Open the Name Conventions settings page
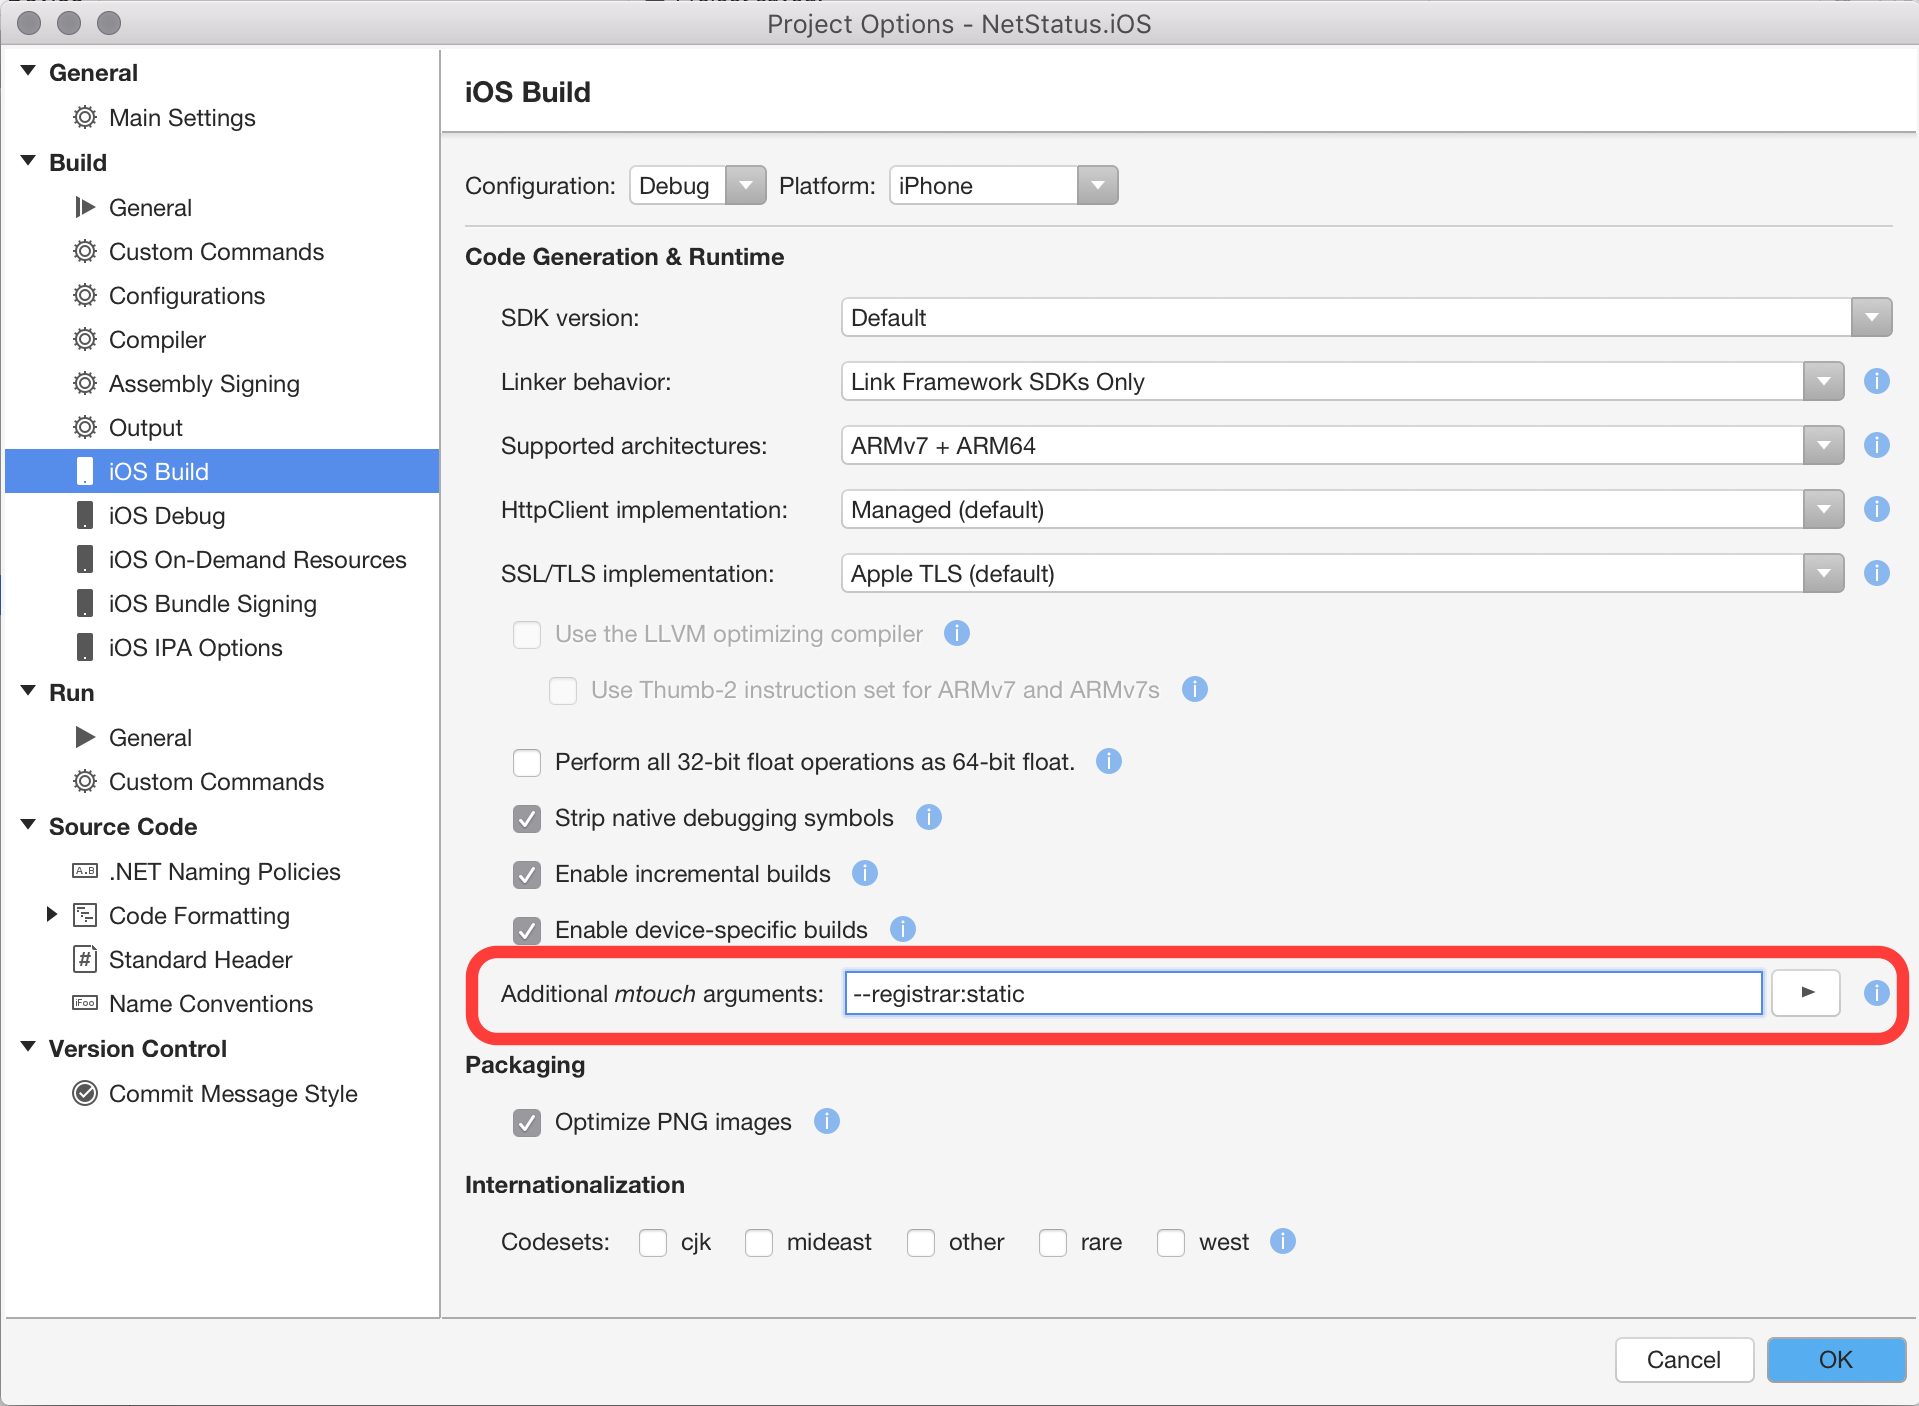The height and width of the screenshot is (1406, 1919). 210,1003
